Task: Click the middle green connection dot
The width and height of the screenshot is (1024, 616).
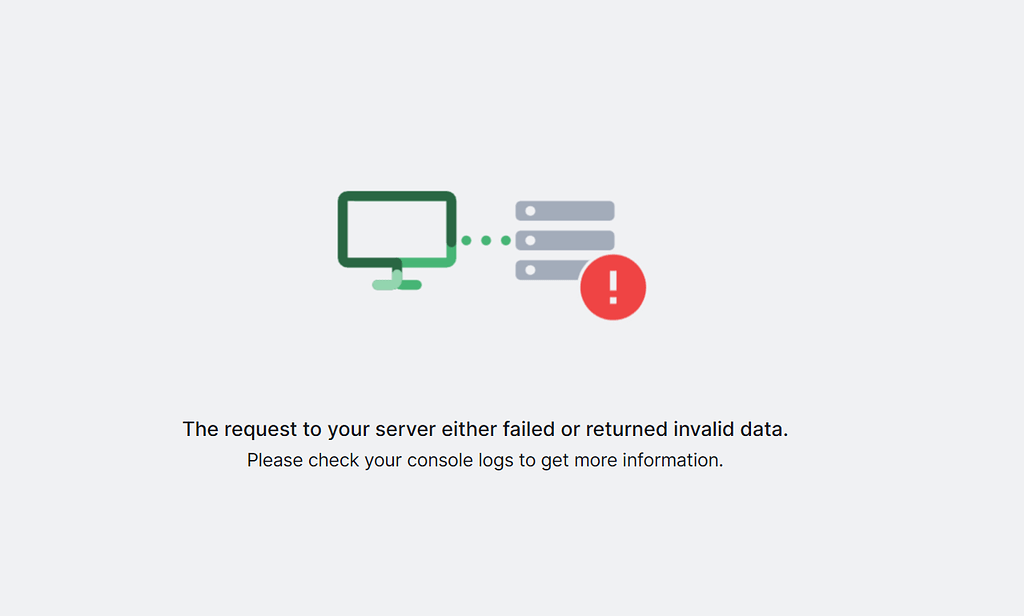Action: (486, 241)
